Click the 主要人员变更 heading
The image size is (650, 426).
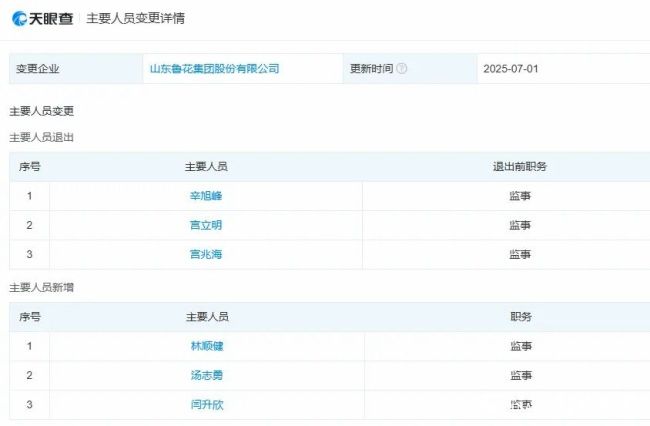pos(41,111)
